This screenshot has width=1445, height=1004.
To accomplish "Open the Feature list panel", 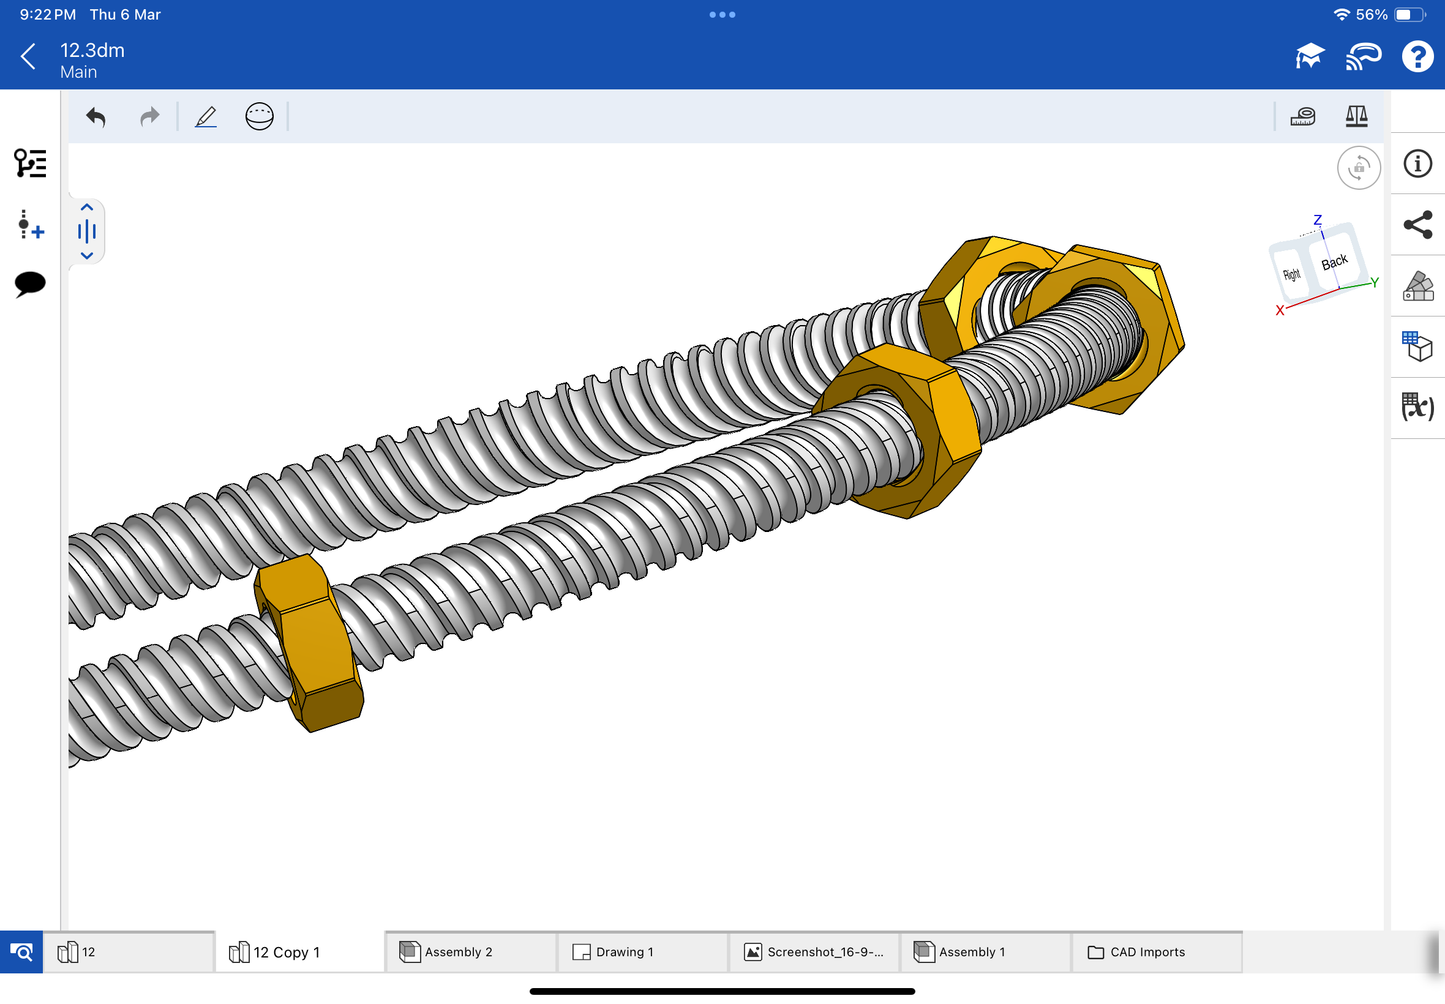I will [30, 163].
